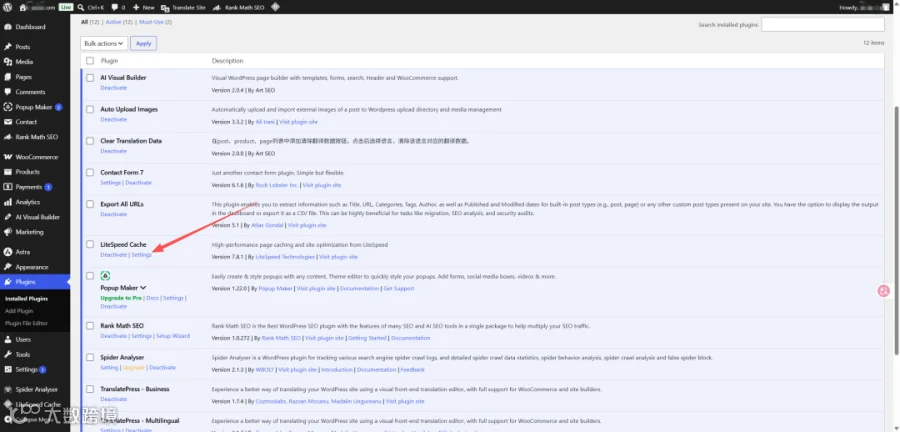Image resolution: width=900 pixels, height=432 pixels.
Task: Open Translate Site in admin bar
Action: pyautogui.click(x=183, y=7)
